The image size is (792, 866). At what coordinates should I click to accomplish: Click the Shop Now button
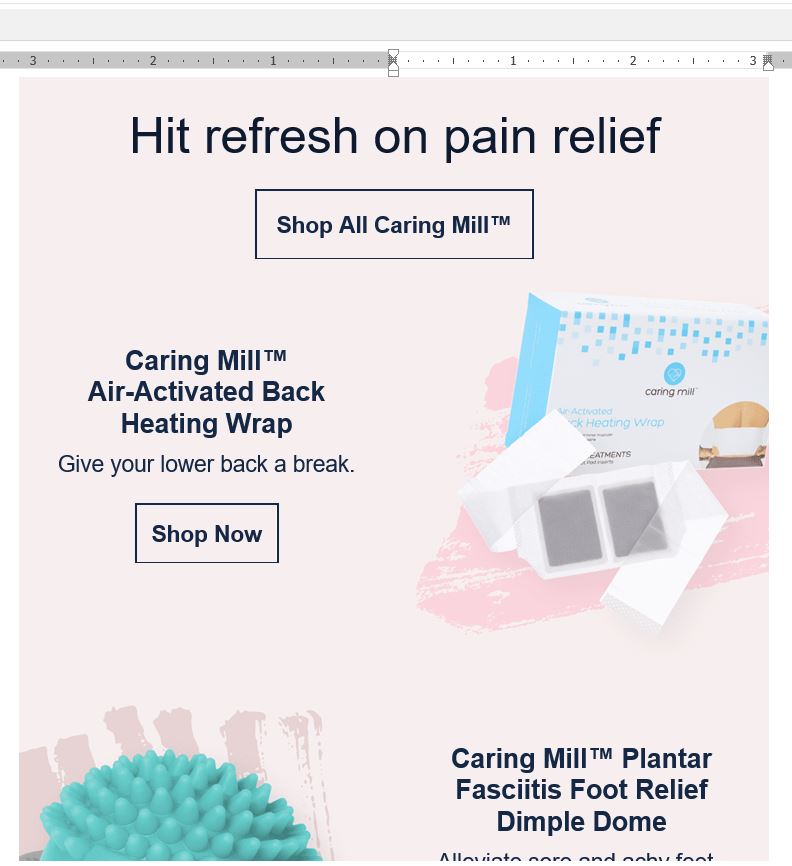click(207, 534)
